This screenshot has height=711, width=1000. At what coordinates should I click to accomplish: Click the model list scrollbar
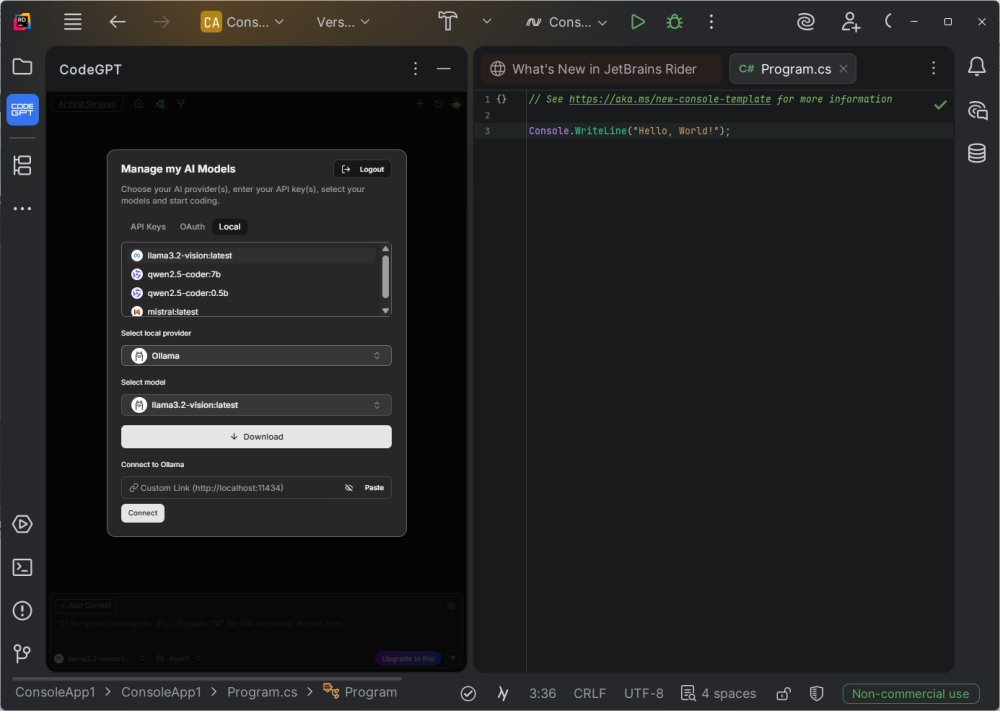386,275
